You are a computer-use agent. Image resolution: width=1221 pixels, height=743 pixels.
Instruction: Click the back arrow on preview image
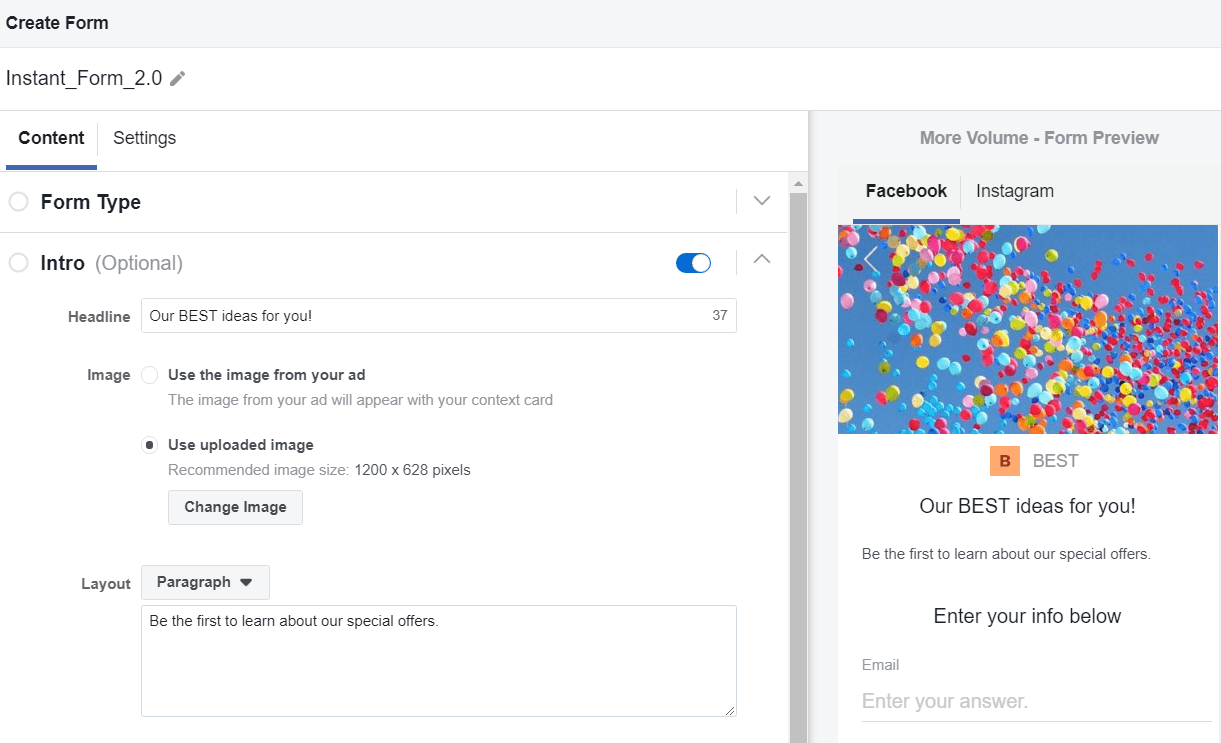(871, 259)
